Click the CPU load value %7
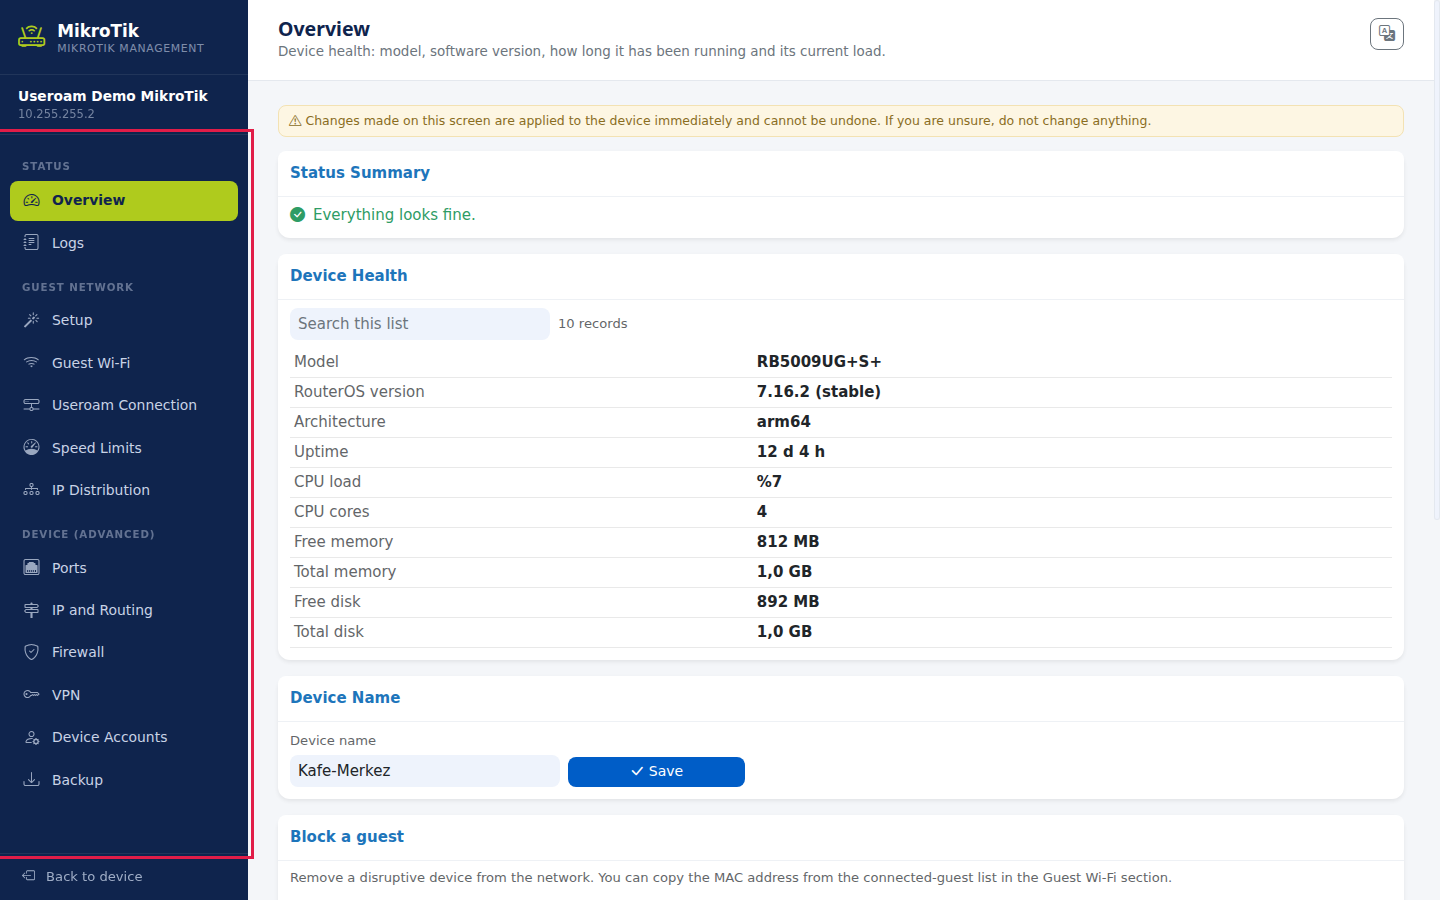This screenshot has height=900, width=1440. coord(769,482)
